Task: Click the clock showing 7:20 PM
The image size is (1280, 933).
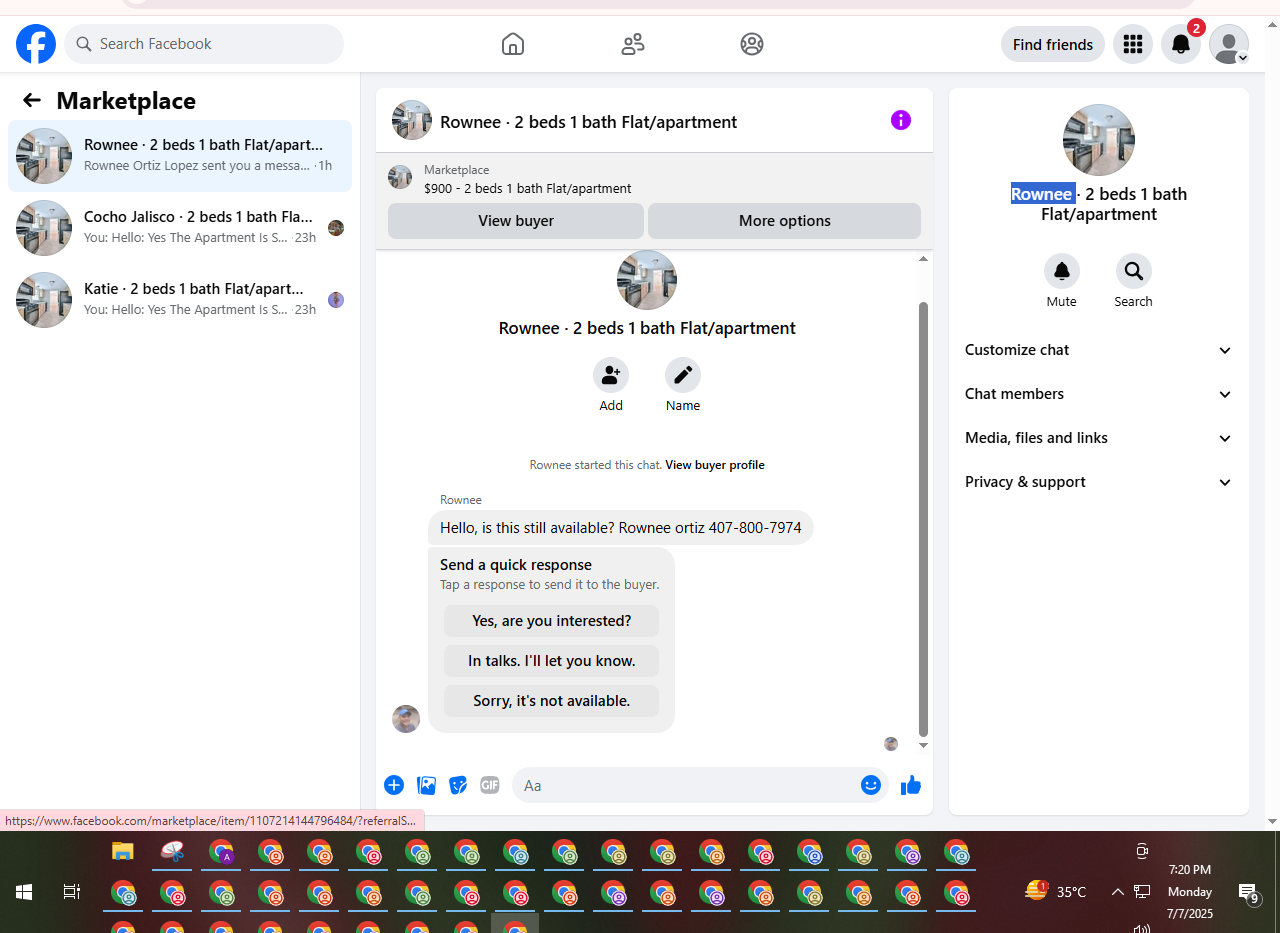Action: [x=1189, y=870]
